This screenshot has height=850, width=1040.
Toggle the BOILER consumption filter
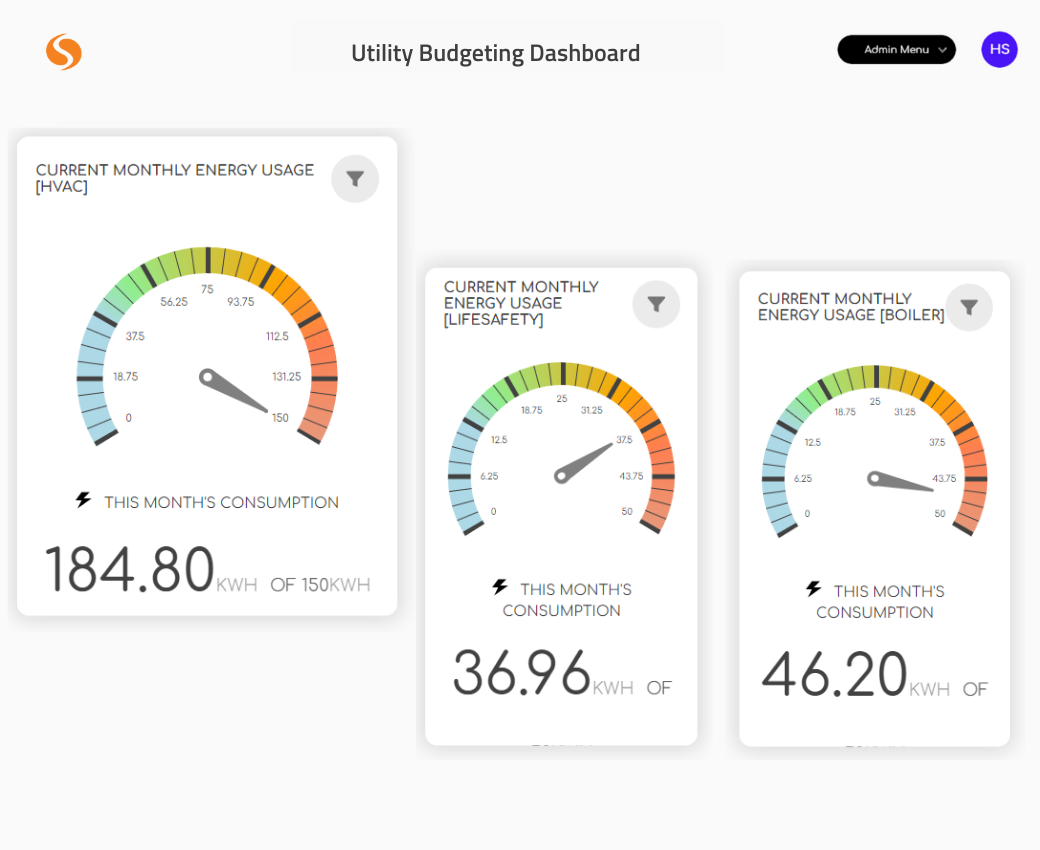(x=968, y=307)
